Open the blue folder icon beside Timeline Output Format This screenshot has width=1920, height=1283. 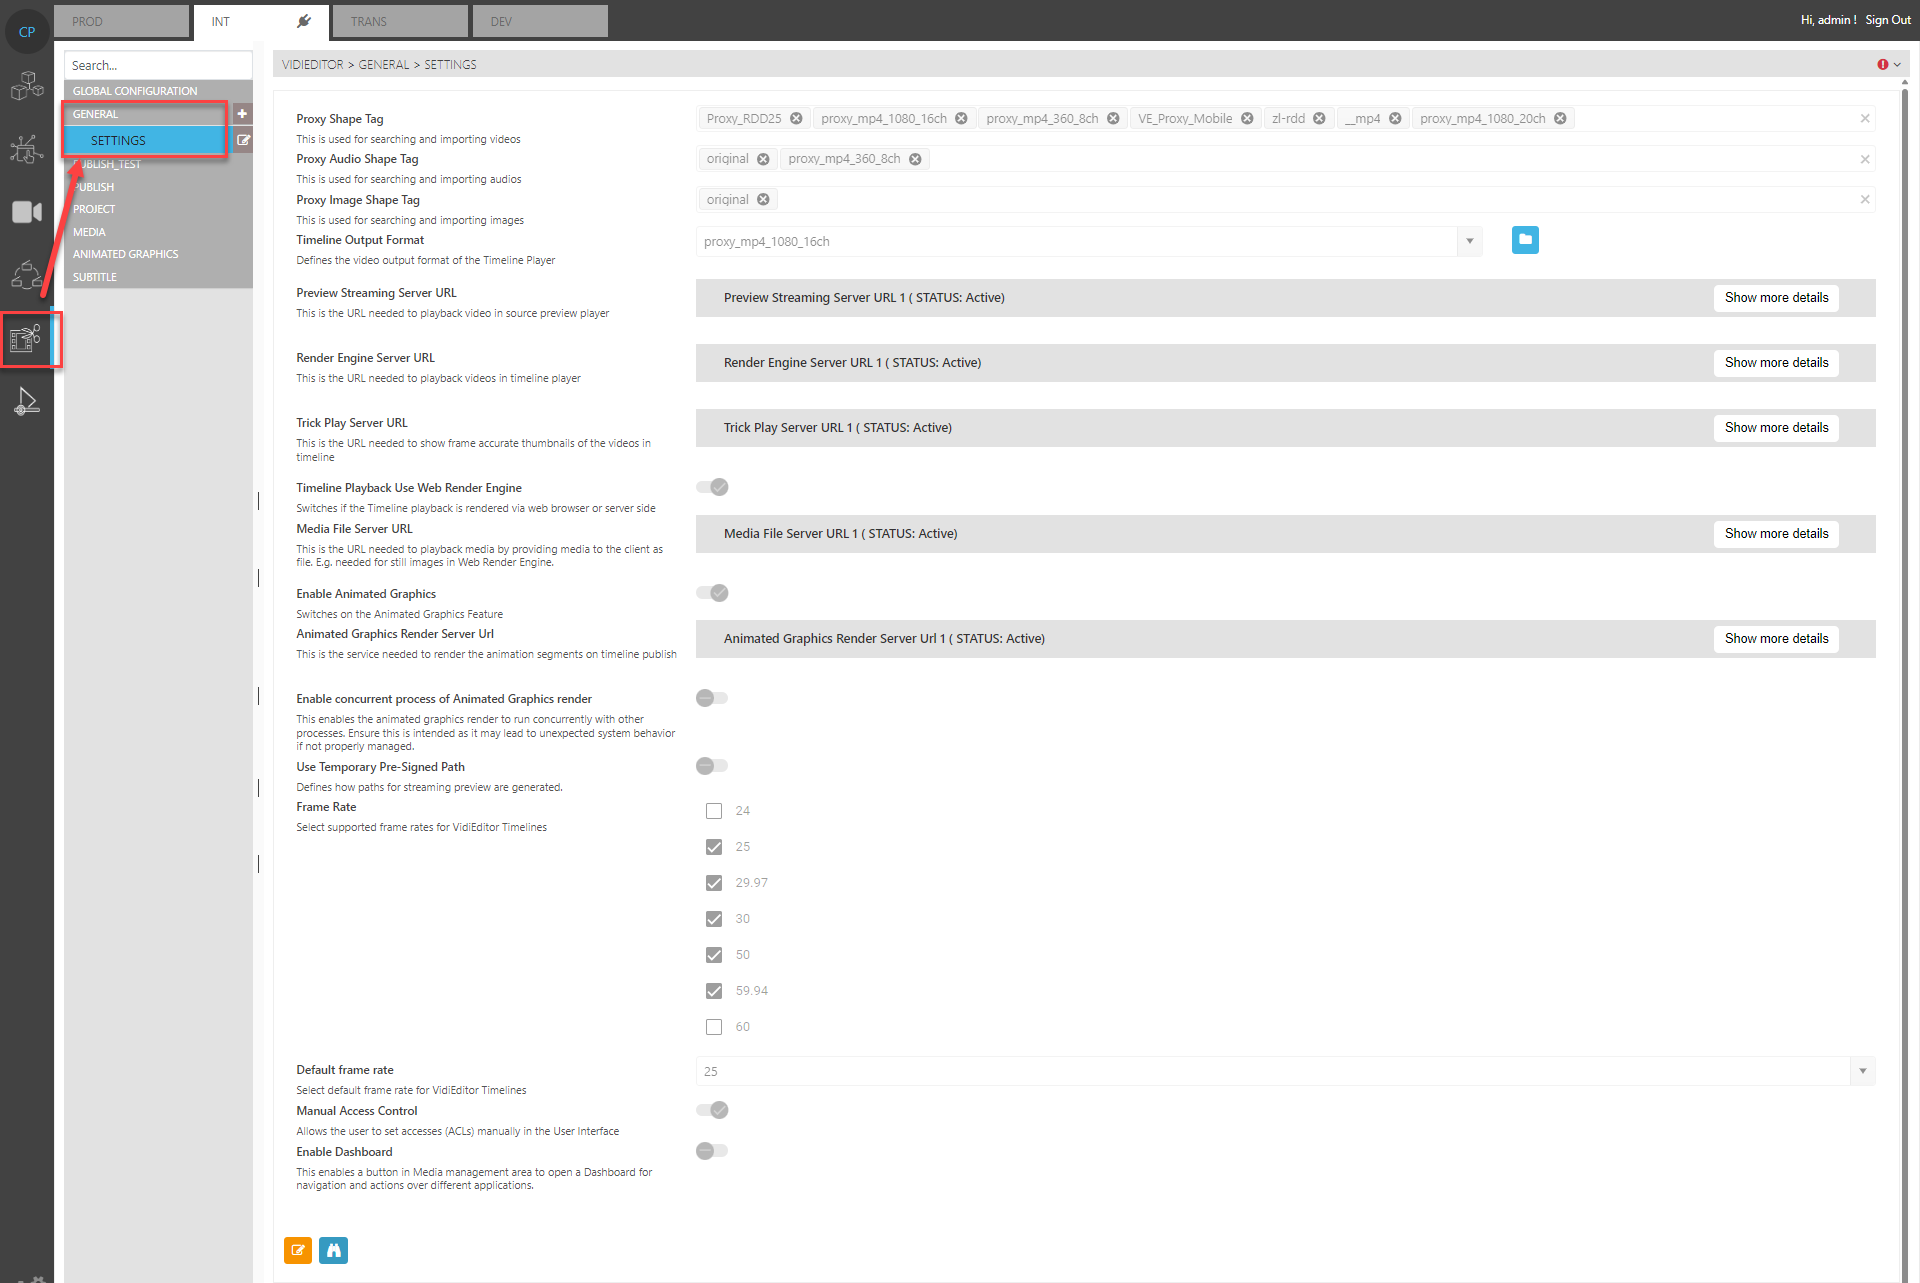point(1525,240)
